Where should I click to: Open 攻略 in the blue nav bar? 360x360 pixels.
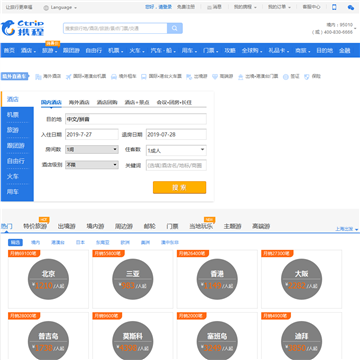(x=230, y=51)
